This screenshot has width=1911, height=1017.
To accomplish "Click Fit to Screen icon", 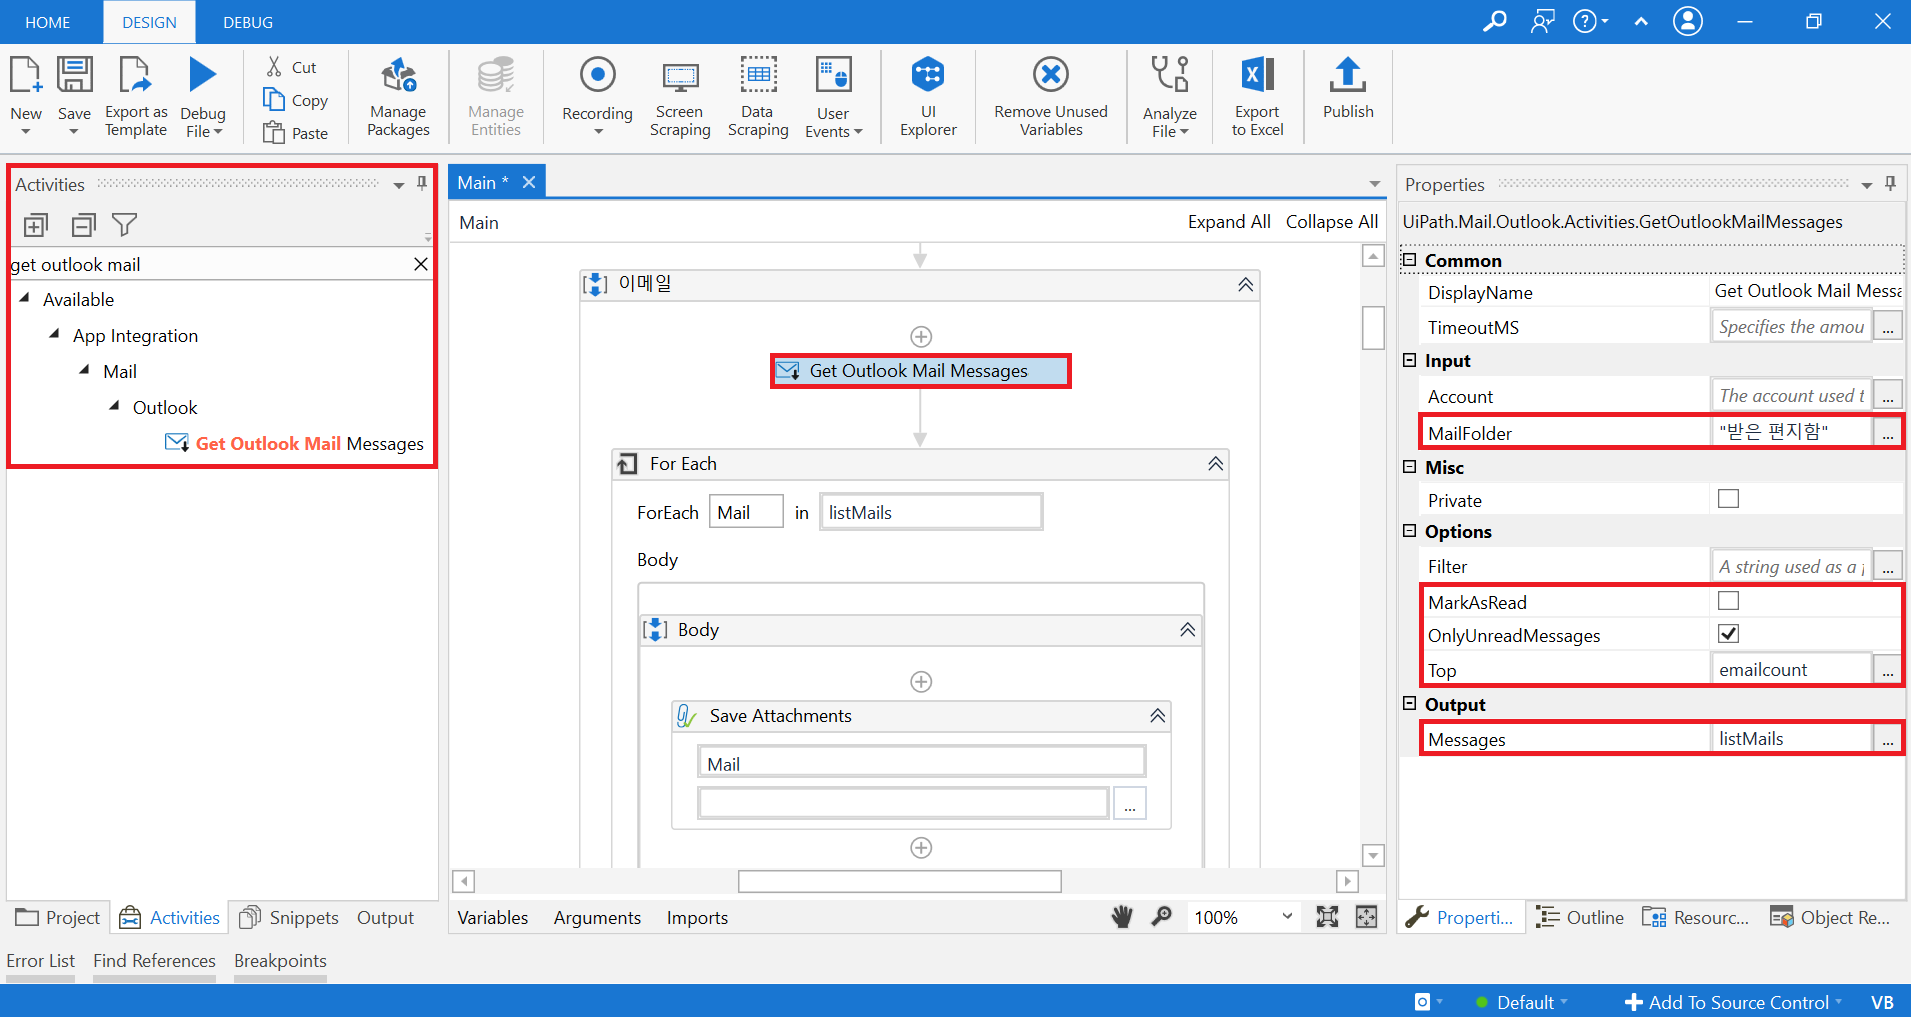I will [1327, 917].
